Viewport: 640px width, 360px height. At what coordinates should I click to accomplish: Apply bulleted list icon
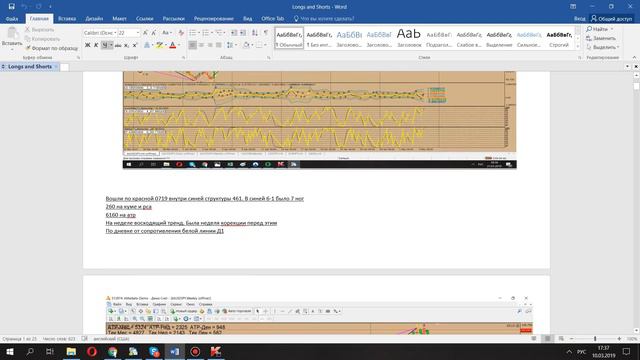(193, 33)
